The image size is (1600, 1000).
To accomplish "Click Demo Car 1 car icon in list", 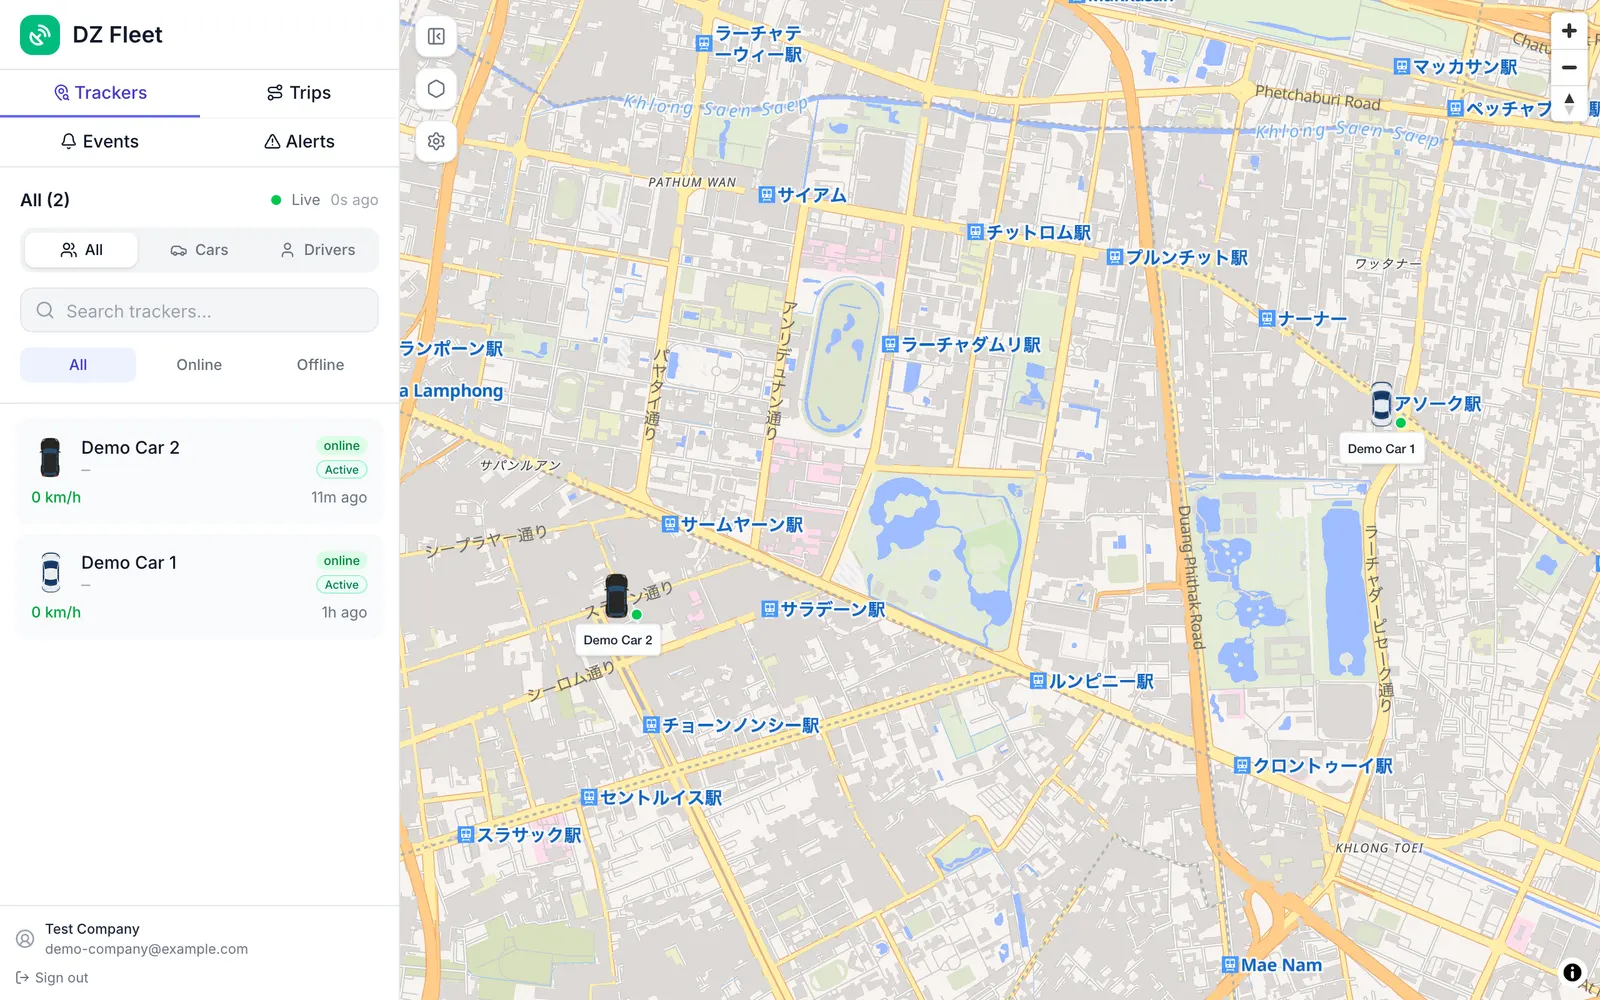I will (x=50, y=573).
